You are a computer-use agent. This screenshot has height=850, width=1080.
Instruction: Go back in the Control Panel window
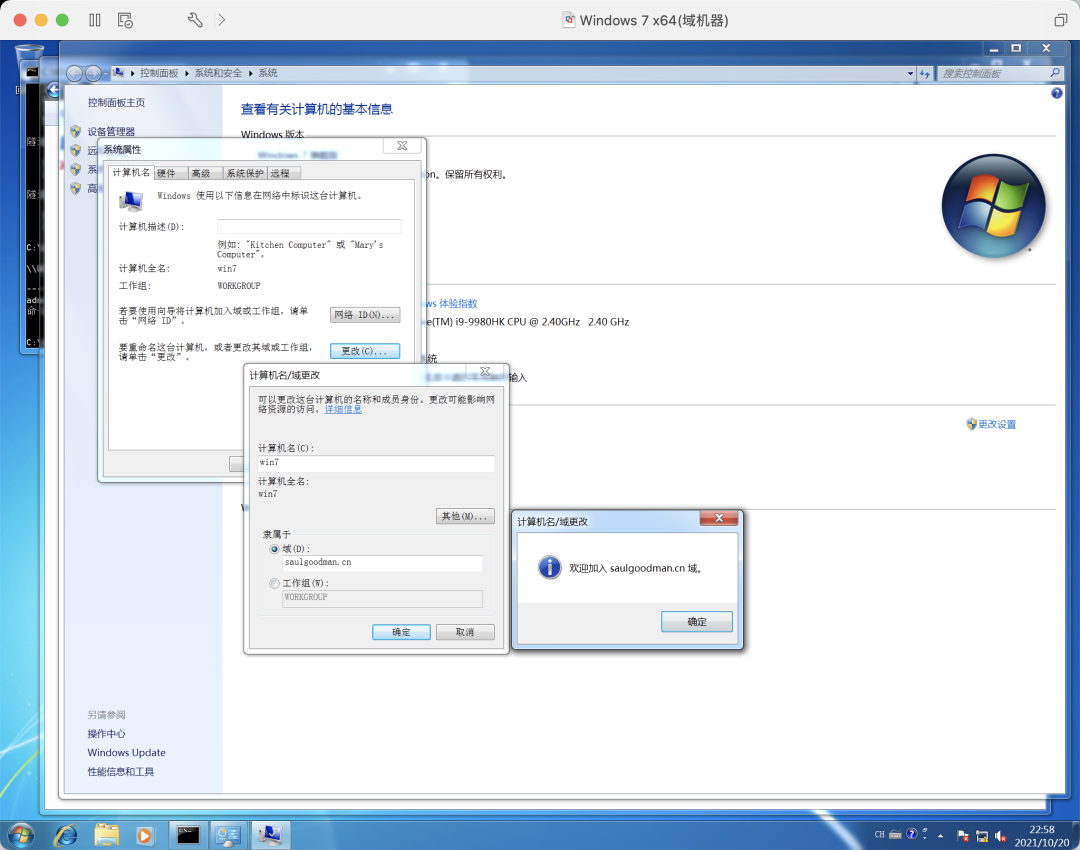pyautogui.click(x=74, y=73)
